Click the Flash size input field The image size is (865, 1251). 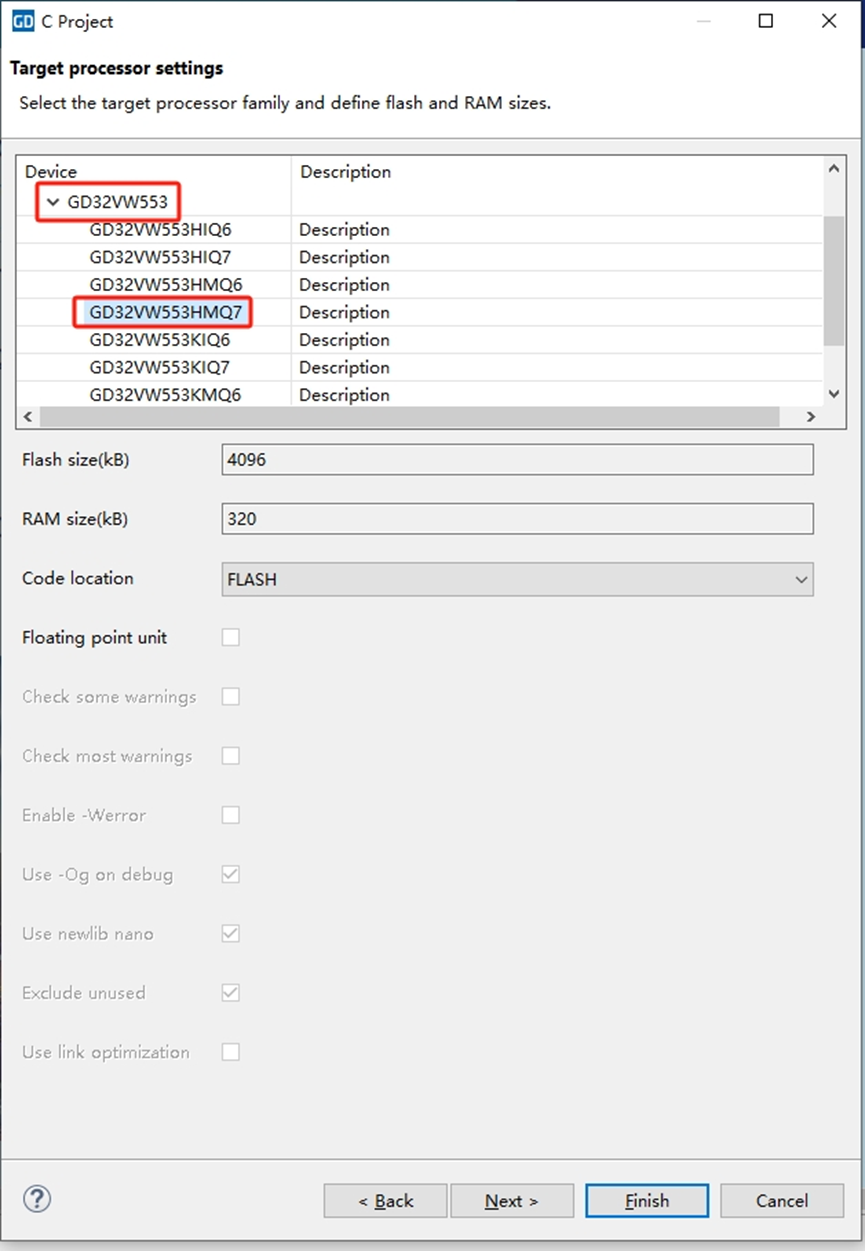click(516, 460)
